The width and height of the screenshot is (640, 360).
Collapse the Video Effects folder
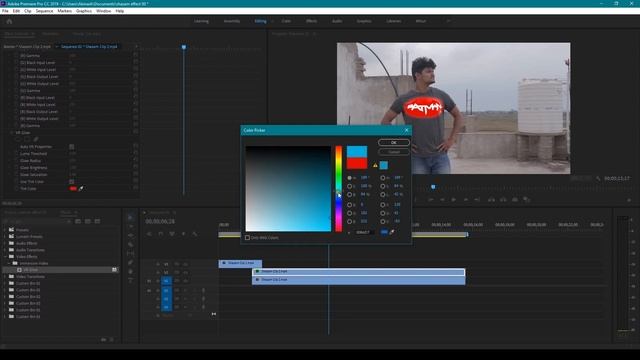coord(5,257)
